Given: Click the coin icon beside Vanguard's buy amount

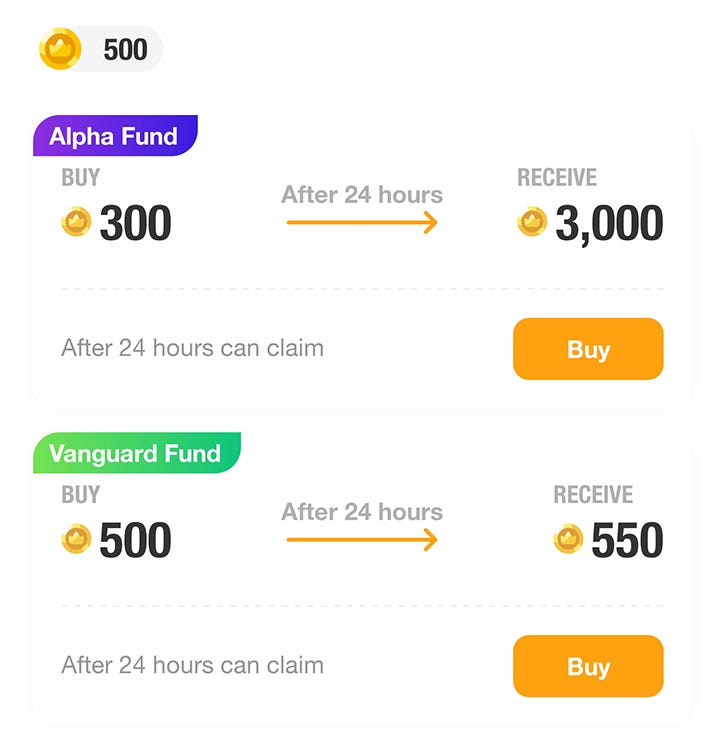Looking at the screenshot, I should tap(76, 540).
